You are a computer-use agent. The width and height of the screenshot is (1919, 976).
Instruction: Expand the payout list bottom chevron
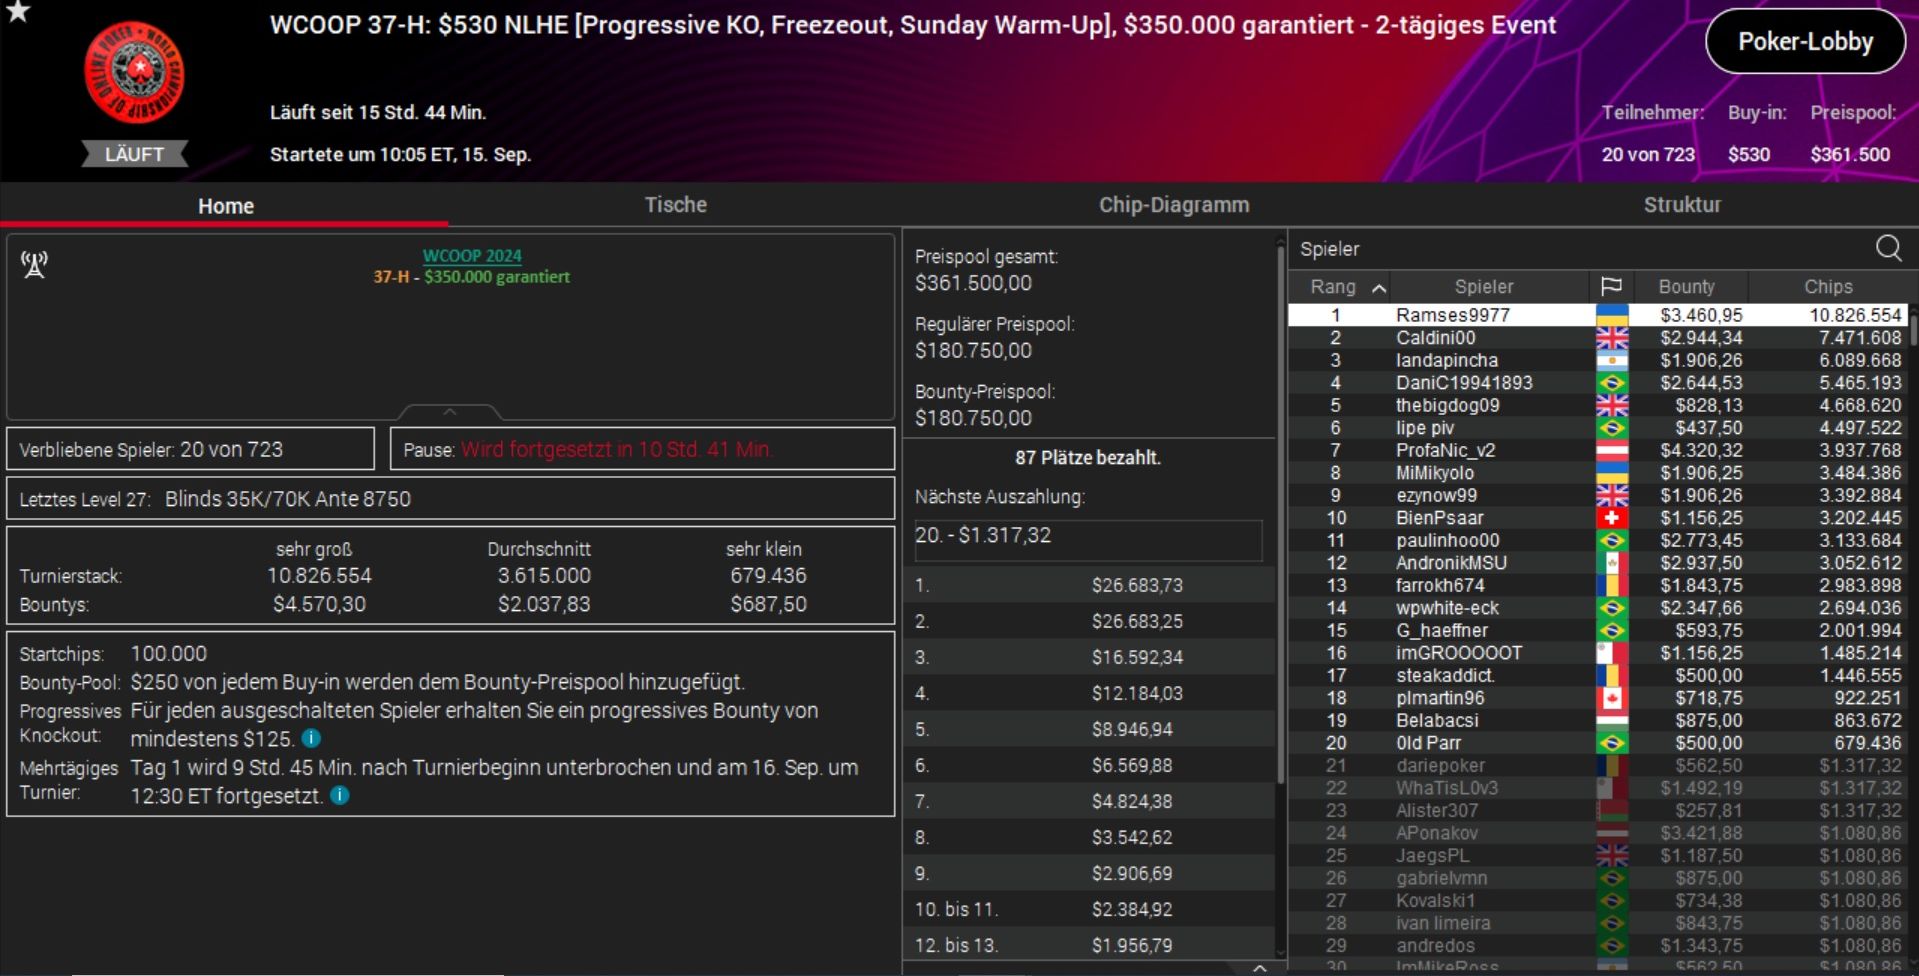pyautogui.click(x=1260, y=968)
